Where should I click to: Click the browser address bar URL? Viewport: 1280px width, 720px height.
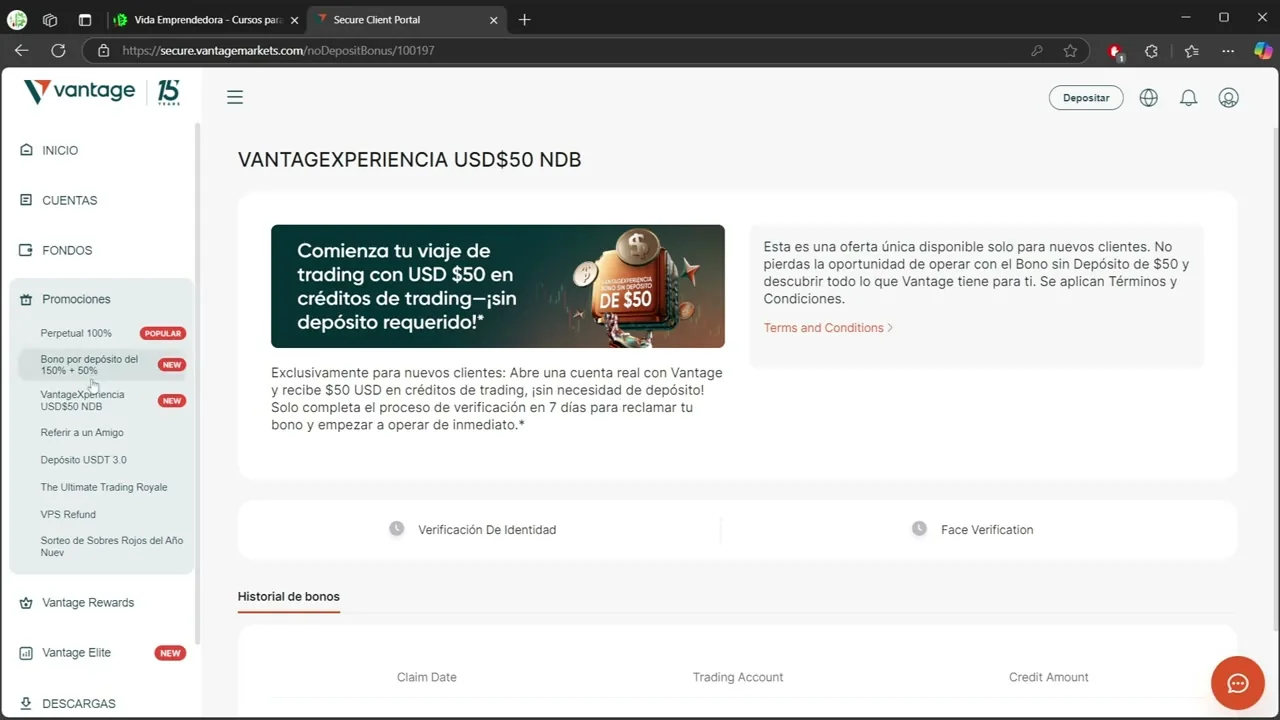coord(278,50)
